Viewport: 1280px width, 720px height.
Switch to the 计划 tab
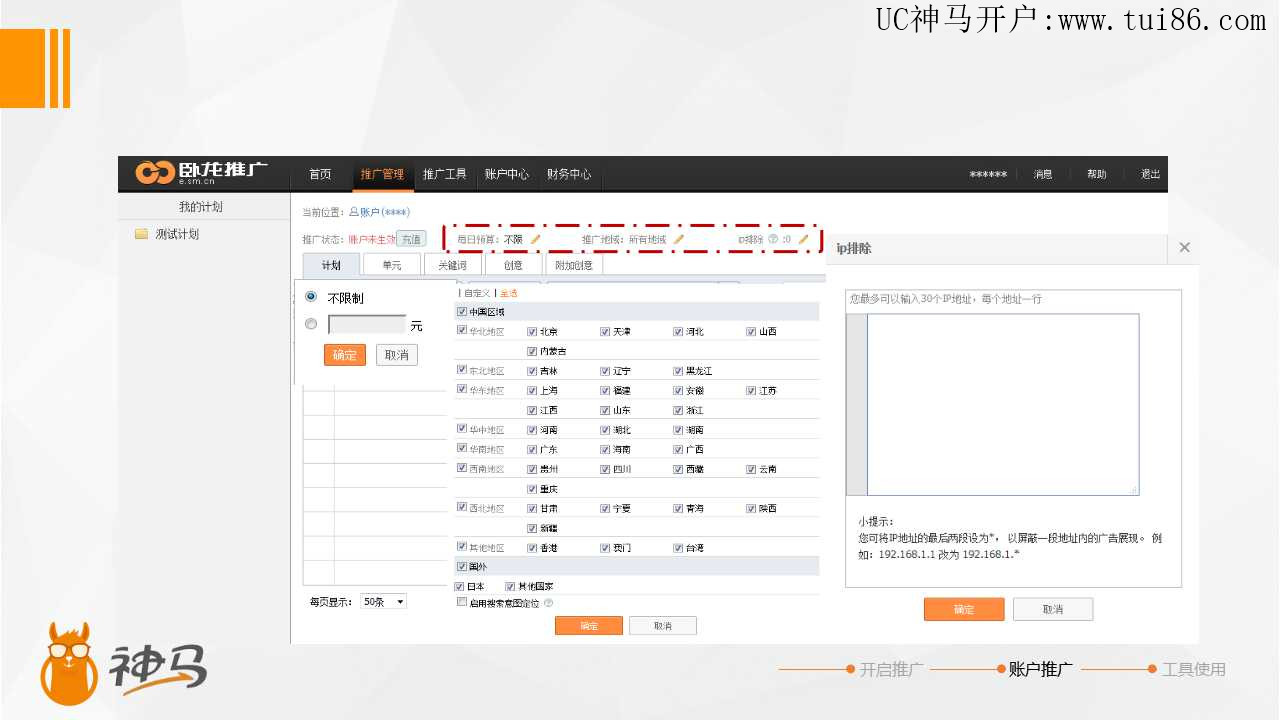(332, 265)
